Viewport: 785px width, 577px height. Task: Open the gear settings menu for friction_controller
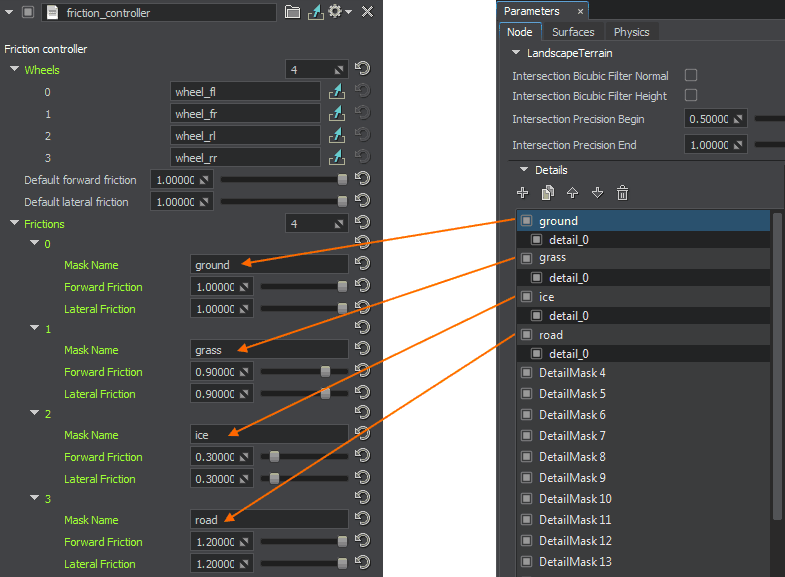pos(337,12)
